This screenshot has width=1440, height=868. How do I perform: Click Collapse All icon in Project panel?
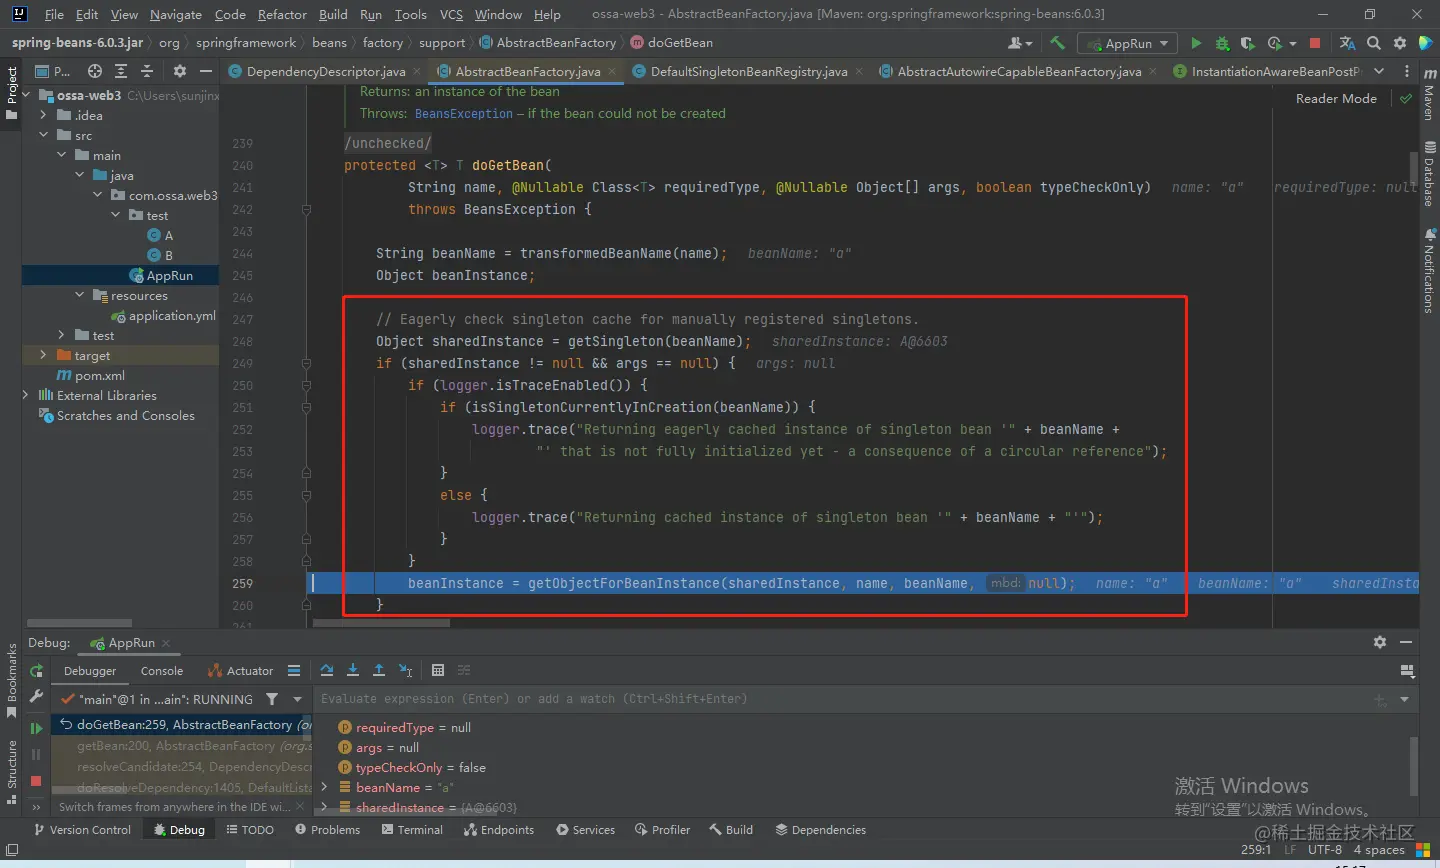[x=147, y=71]
